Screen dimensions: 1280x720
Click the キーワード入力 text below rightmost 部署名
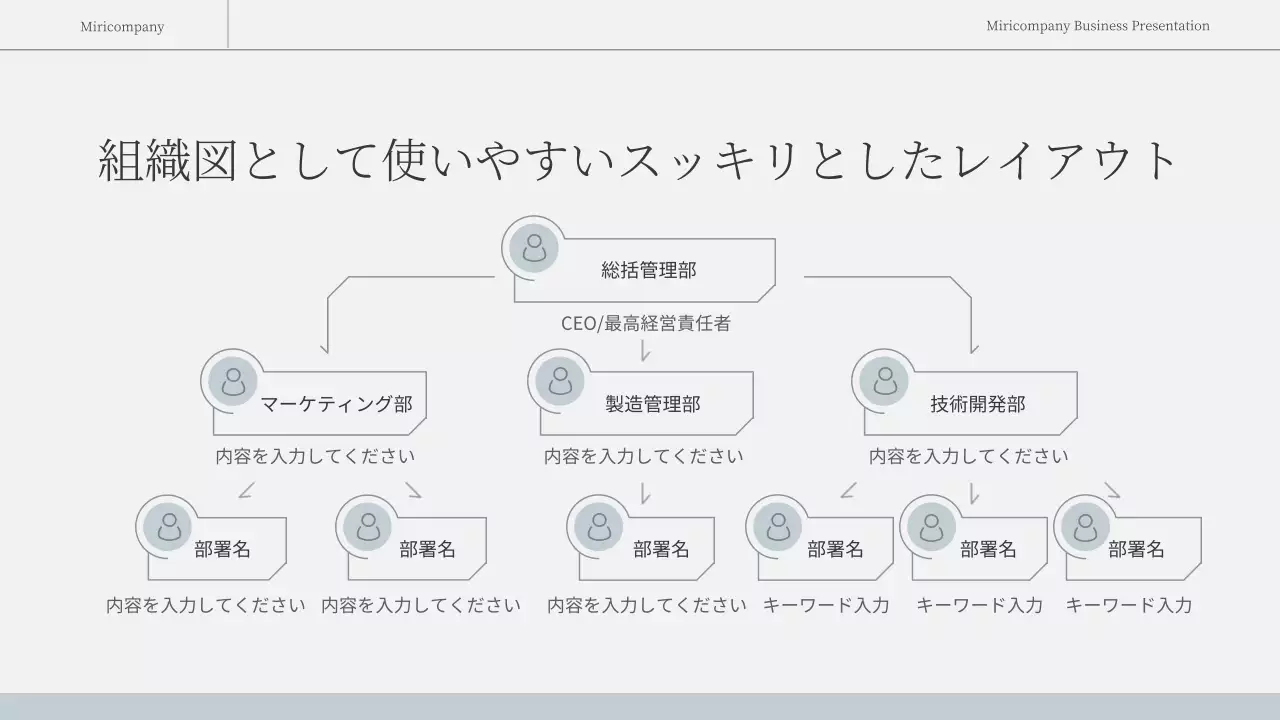1128,605
